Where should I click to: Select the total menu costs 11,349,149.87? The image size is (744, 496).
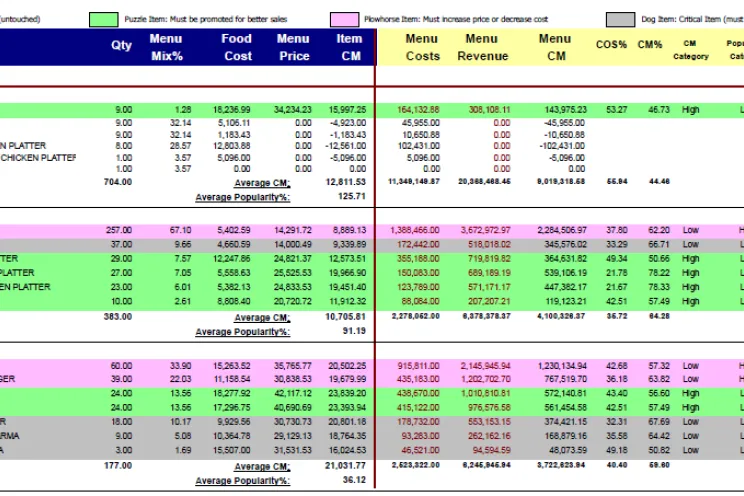click(x=414, y=181)
